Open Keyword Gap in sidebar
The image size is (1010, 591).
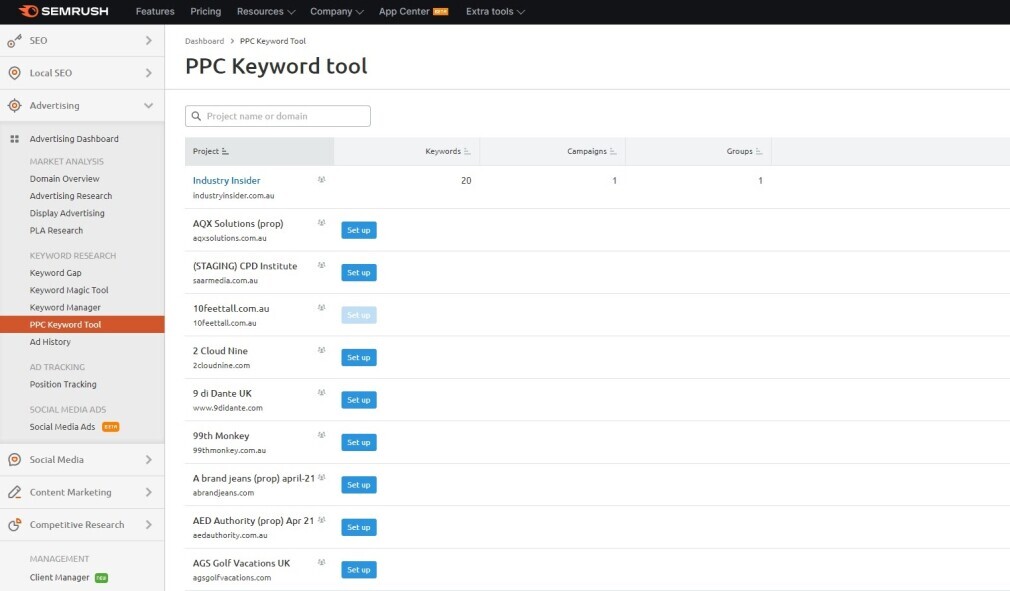point(55,273)
